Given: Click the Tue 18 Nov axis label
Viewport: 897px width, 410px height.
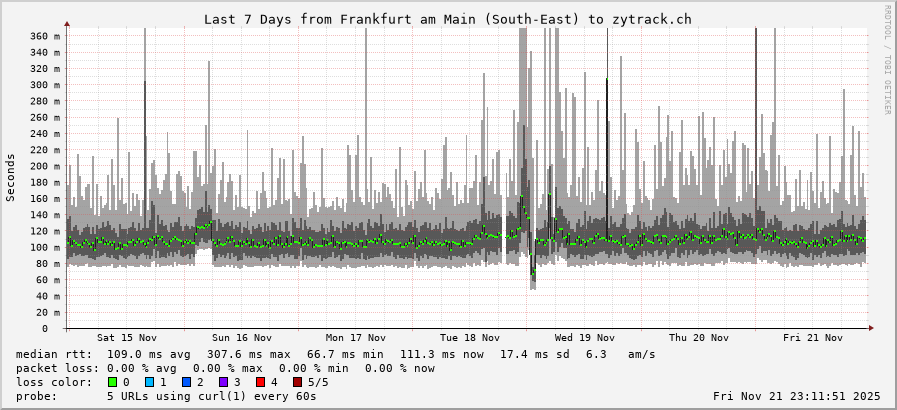Looking at the screenshot, I should [470, 338].
